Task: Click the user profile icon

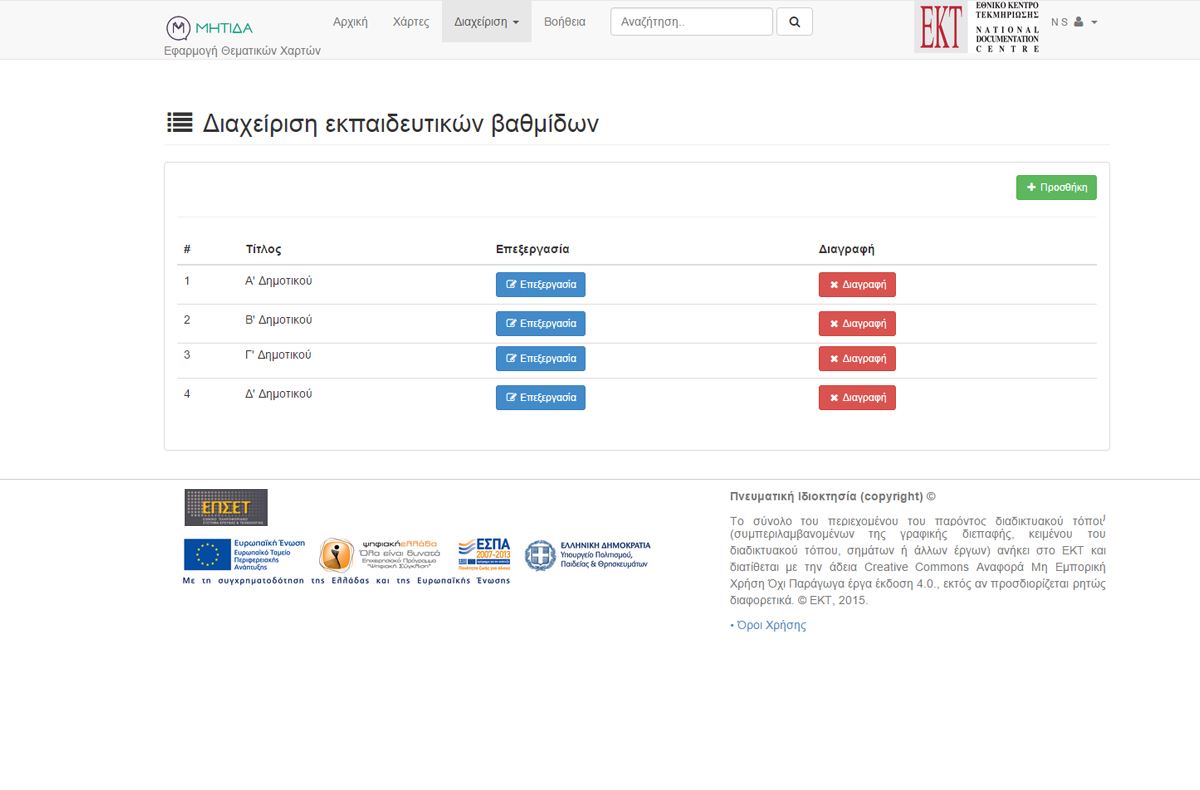Action: tap(1079, 22)
